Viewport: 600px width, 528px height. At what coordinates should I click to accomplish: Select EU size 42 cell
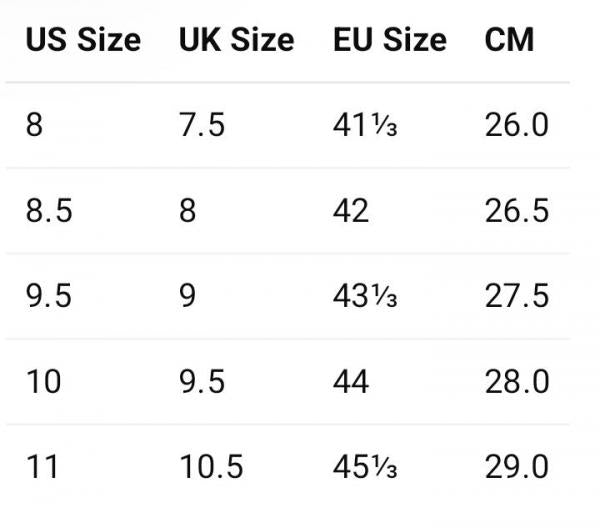point(351,210)
